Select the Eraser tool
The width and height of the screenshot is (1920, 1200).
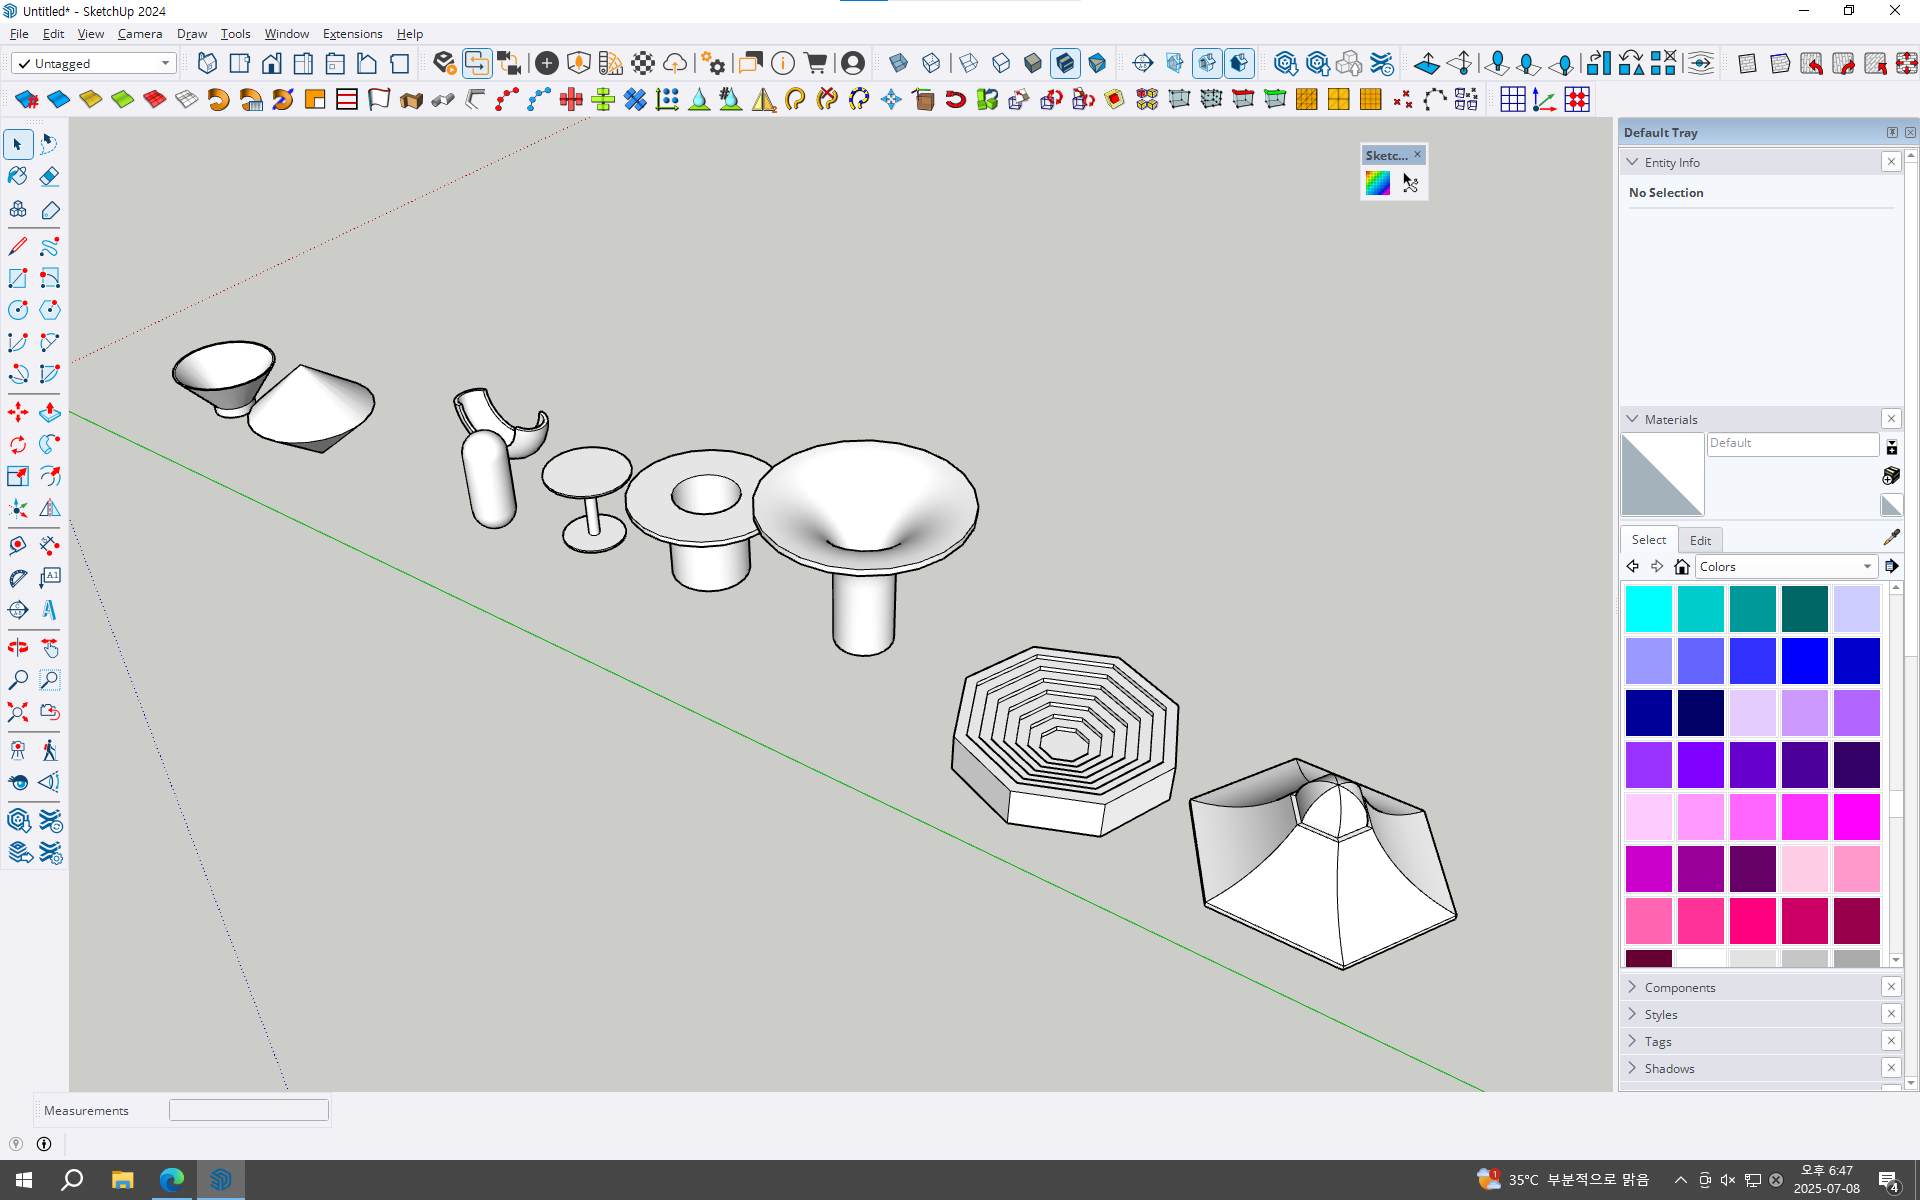49,177
